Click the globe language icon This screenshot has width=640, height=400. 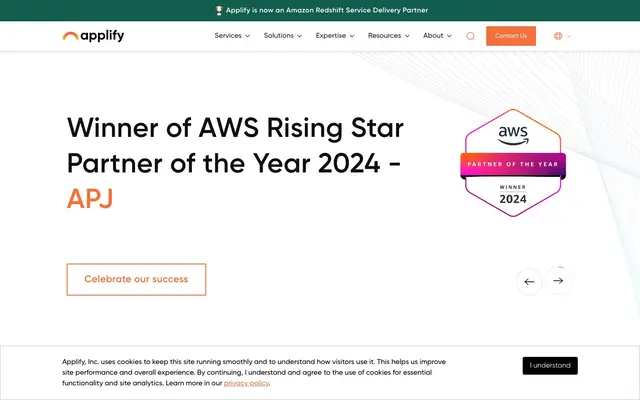tap(558, 36)
